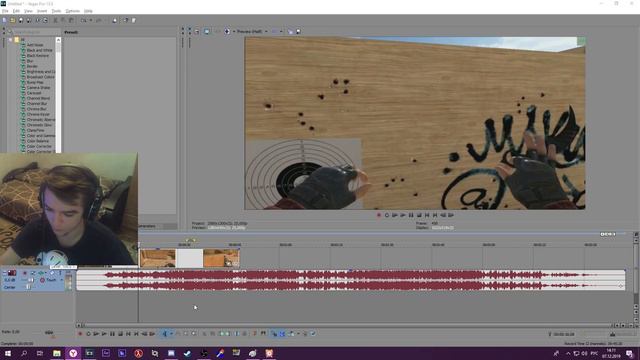This screenshot has height=360, width=640.
Task: Click the Open project folder icon
Action: [x=13, y=20]
